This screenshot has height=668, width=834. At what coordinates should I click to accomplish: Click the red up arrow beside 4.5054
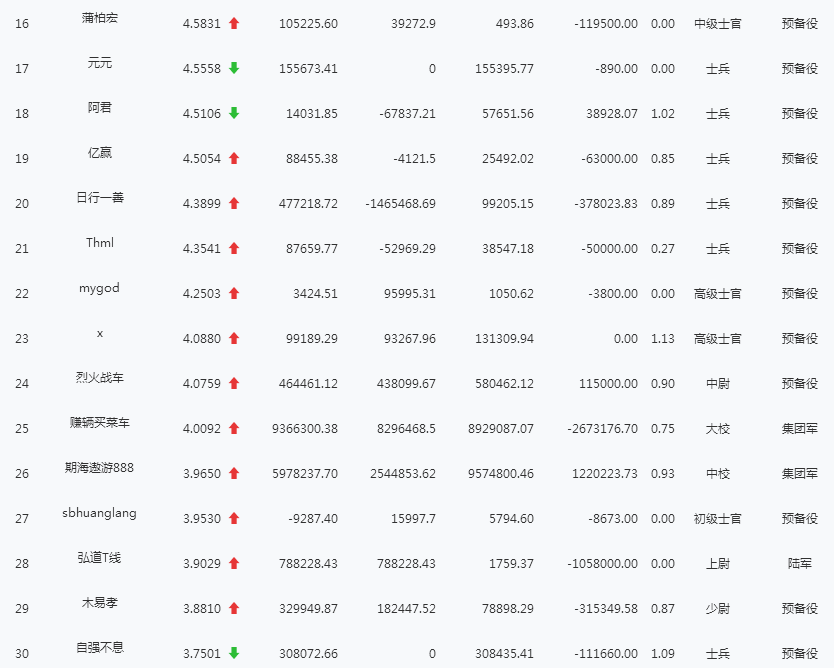tap(234, 158)
